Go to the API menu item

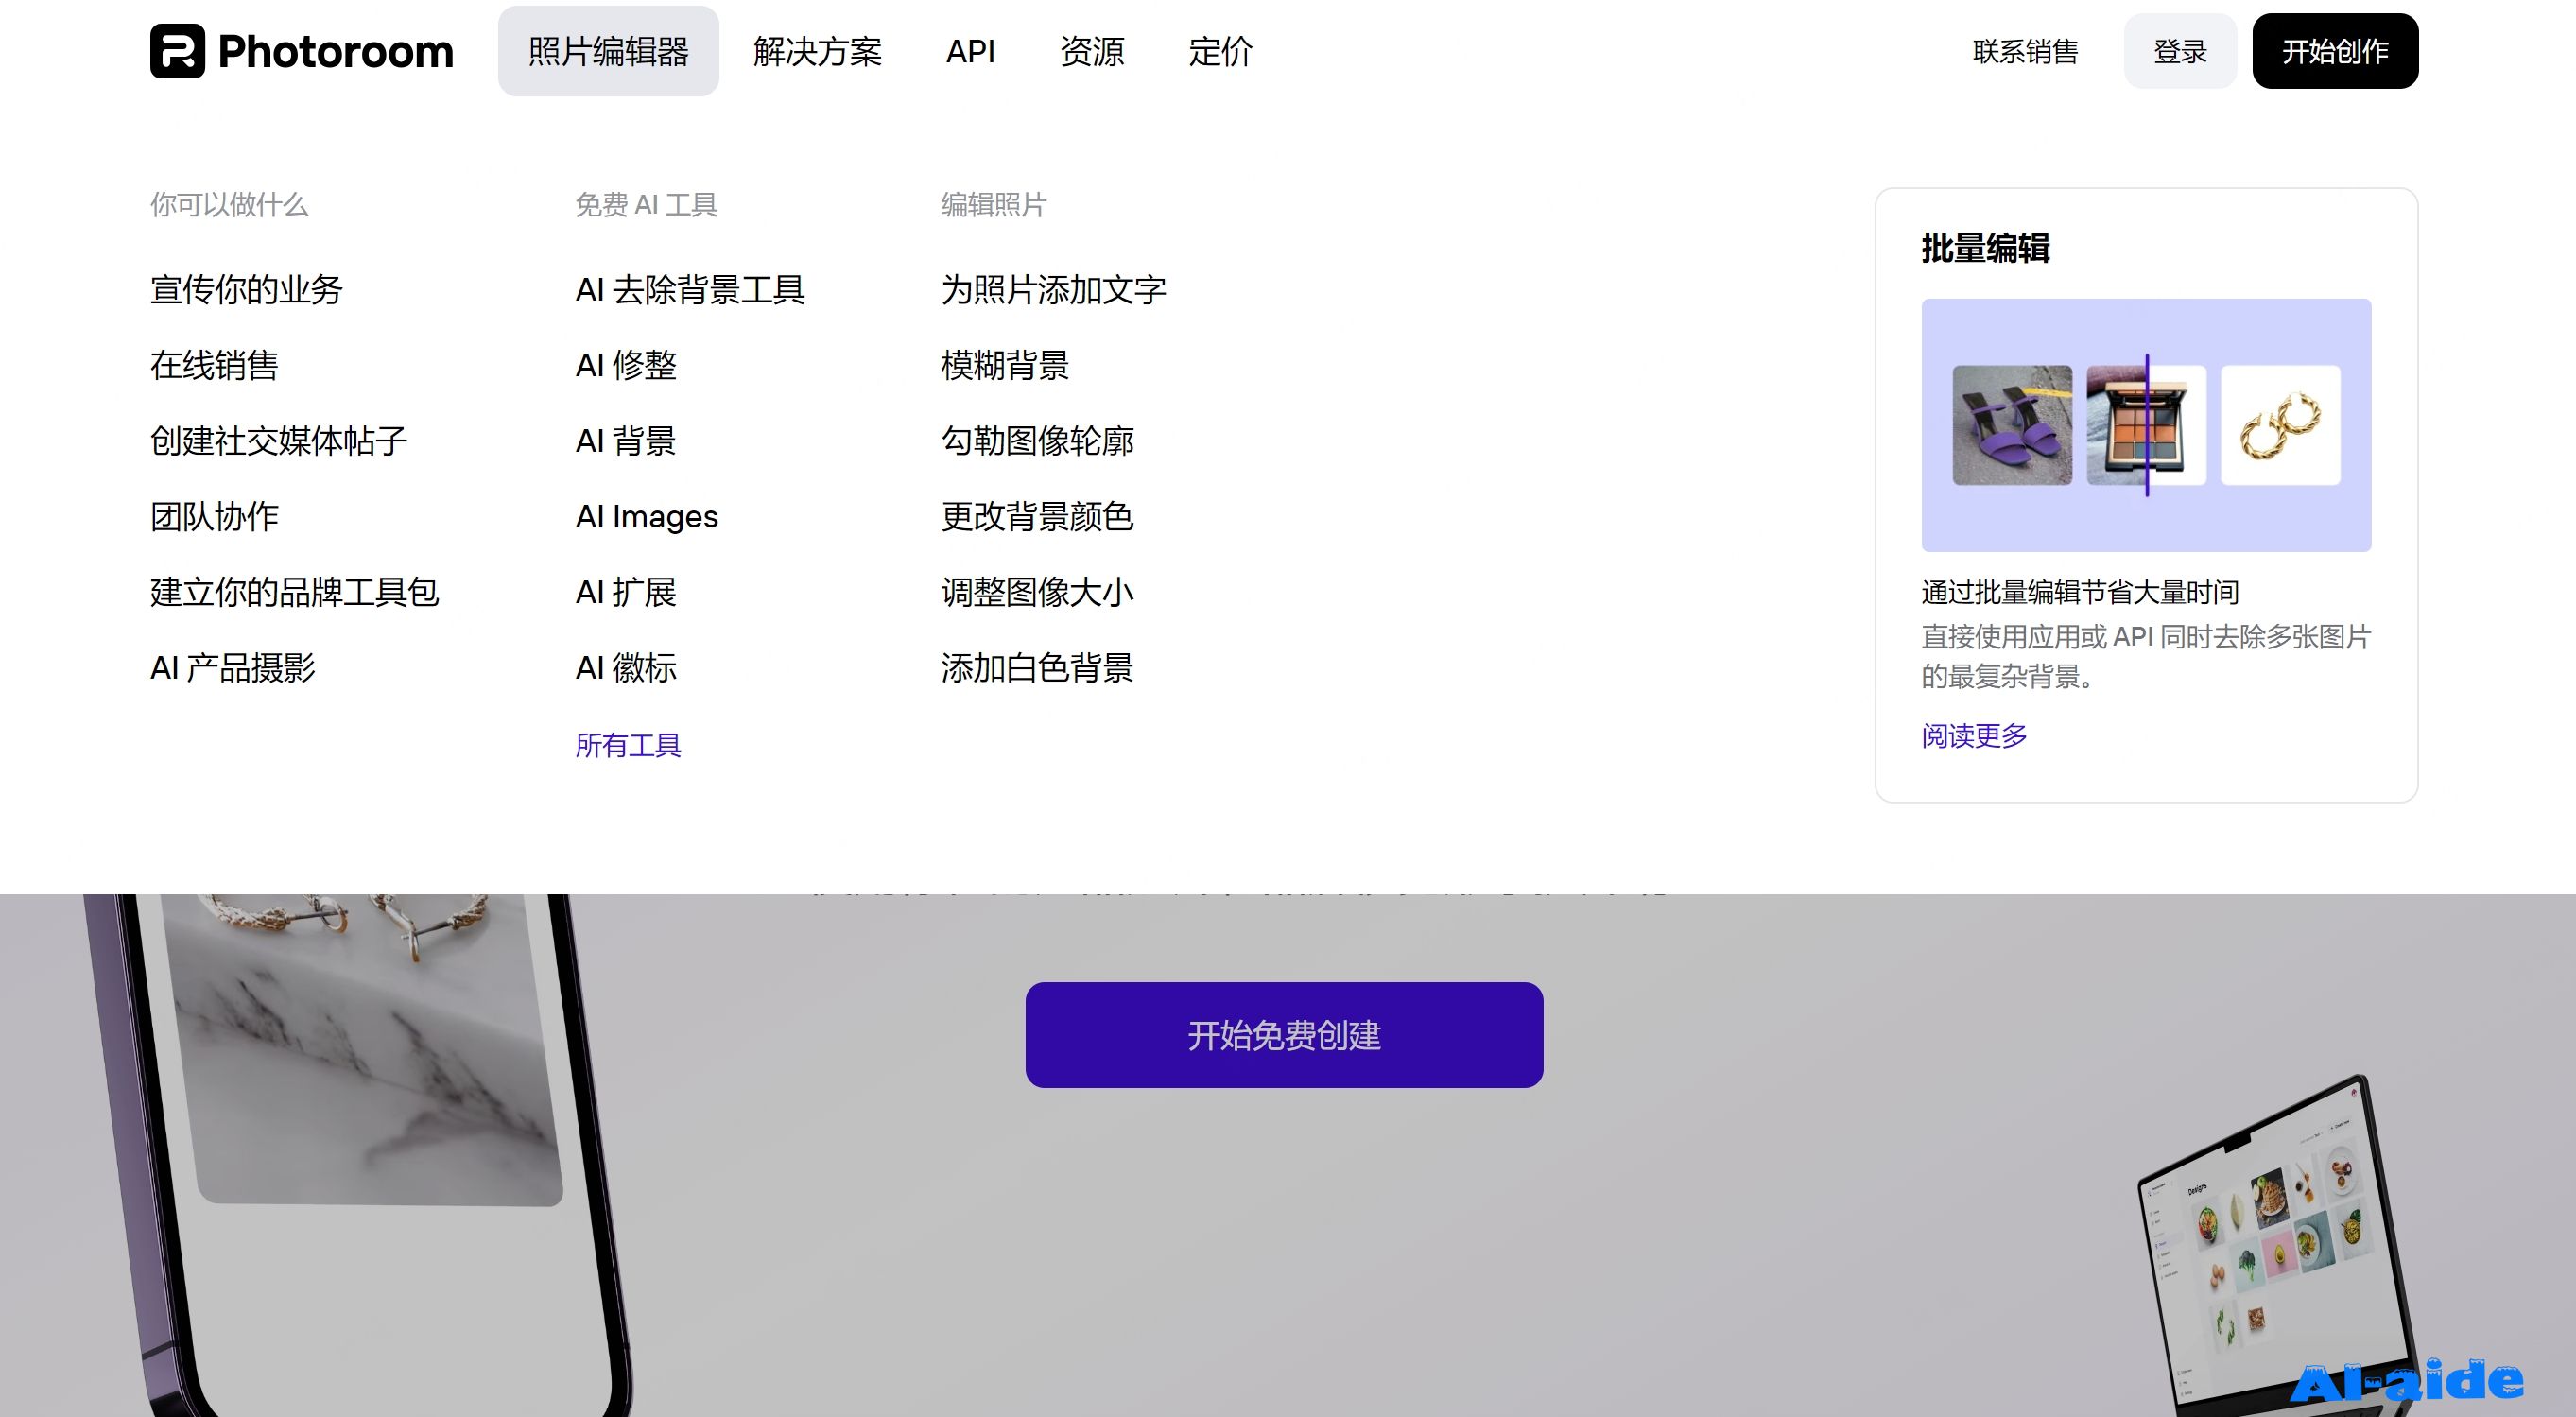970,51
